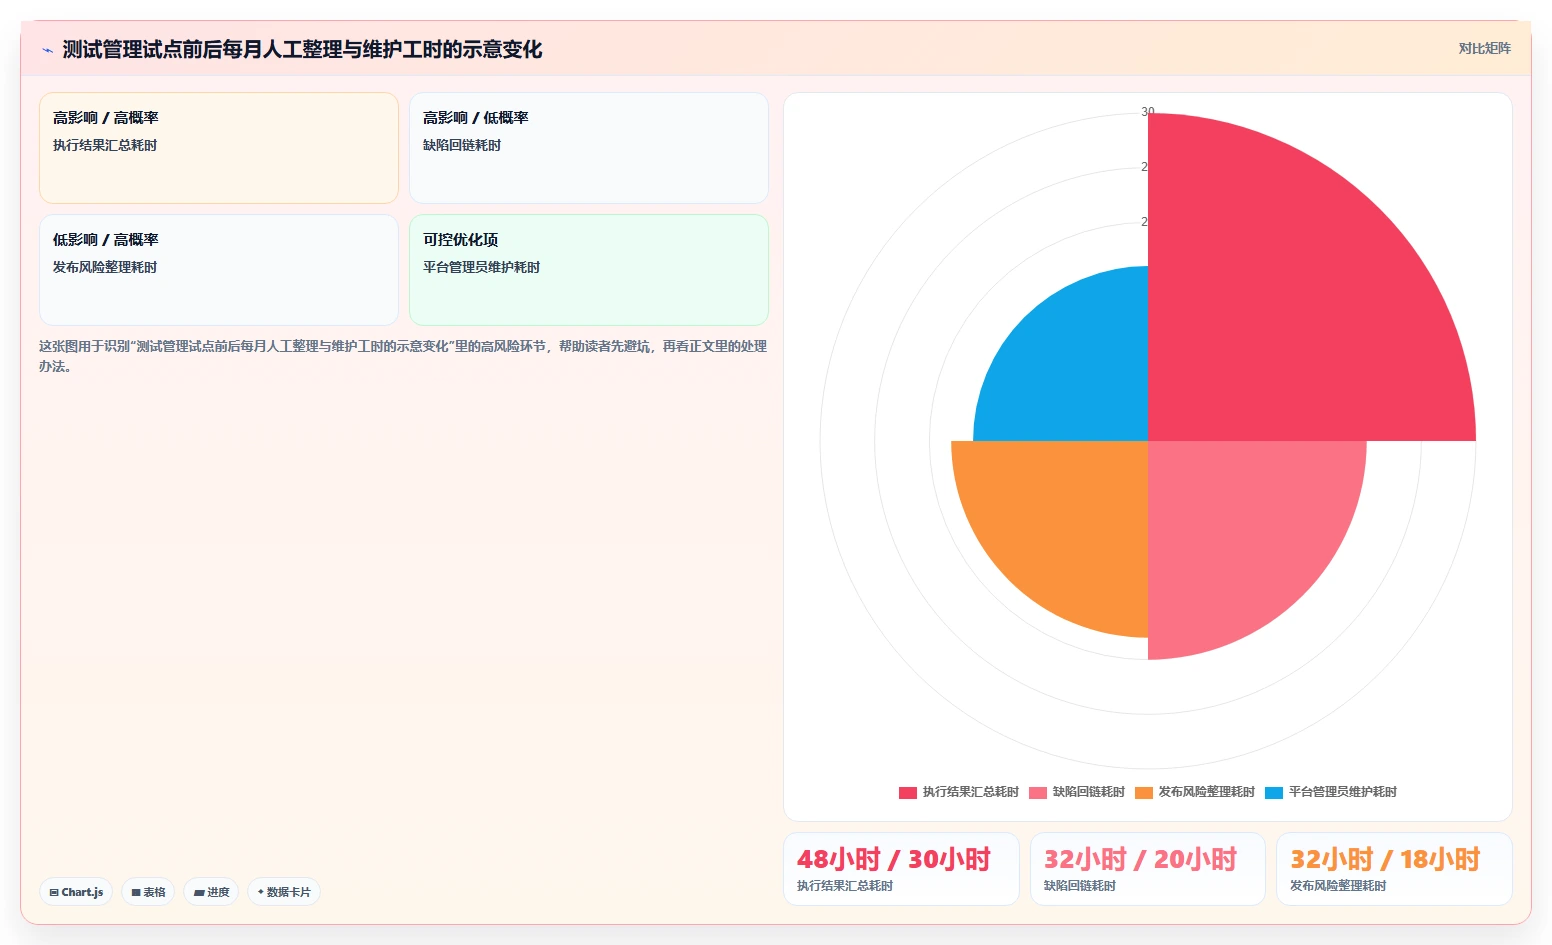
Task: Click the 发布风险整理耗时 text in the 低影响 / 高概率 card
Action: click(x=105, y=267)
